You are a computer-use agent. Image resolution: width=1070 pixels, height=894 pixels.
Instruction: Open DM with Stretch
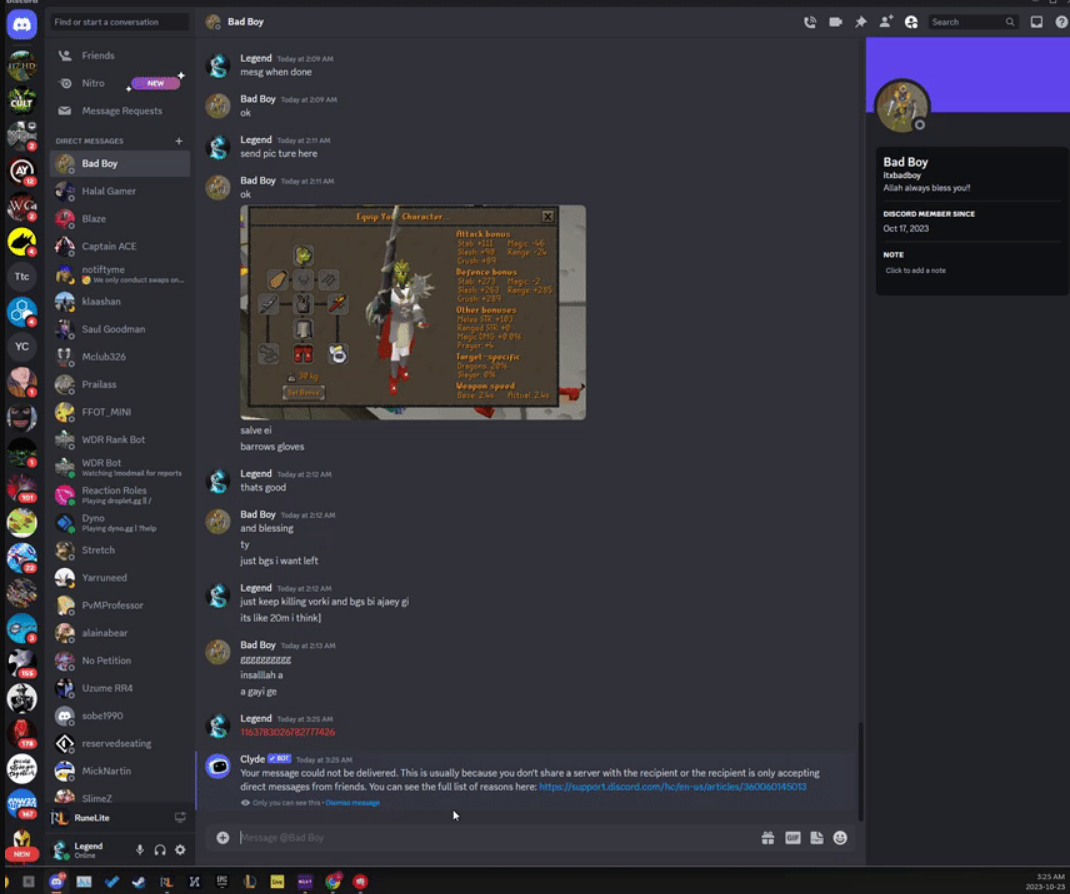(120, 550)
